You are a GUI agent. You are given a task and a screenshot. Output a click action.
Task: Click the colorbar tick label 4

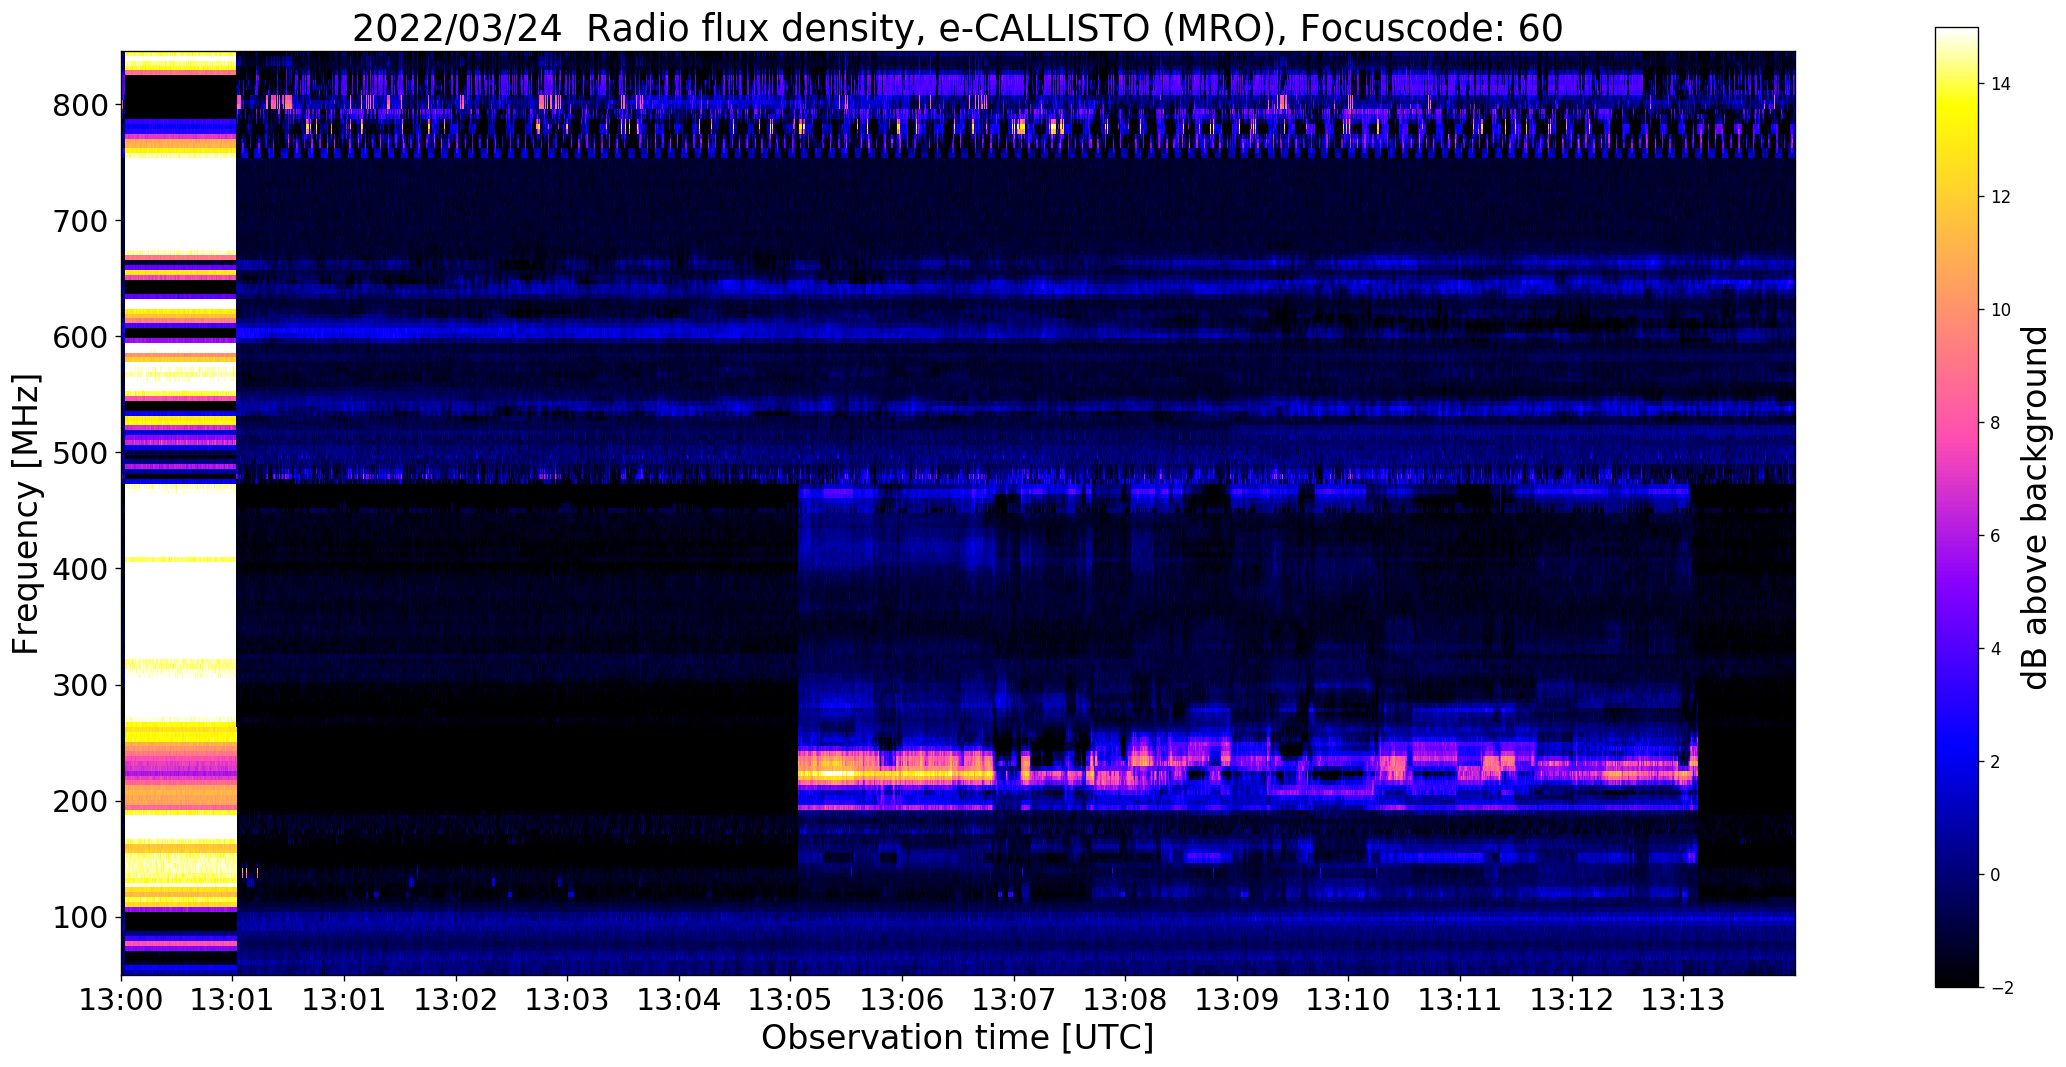pos(1996,649)
